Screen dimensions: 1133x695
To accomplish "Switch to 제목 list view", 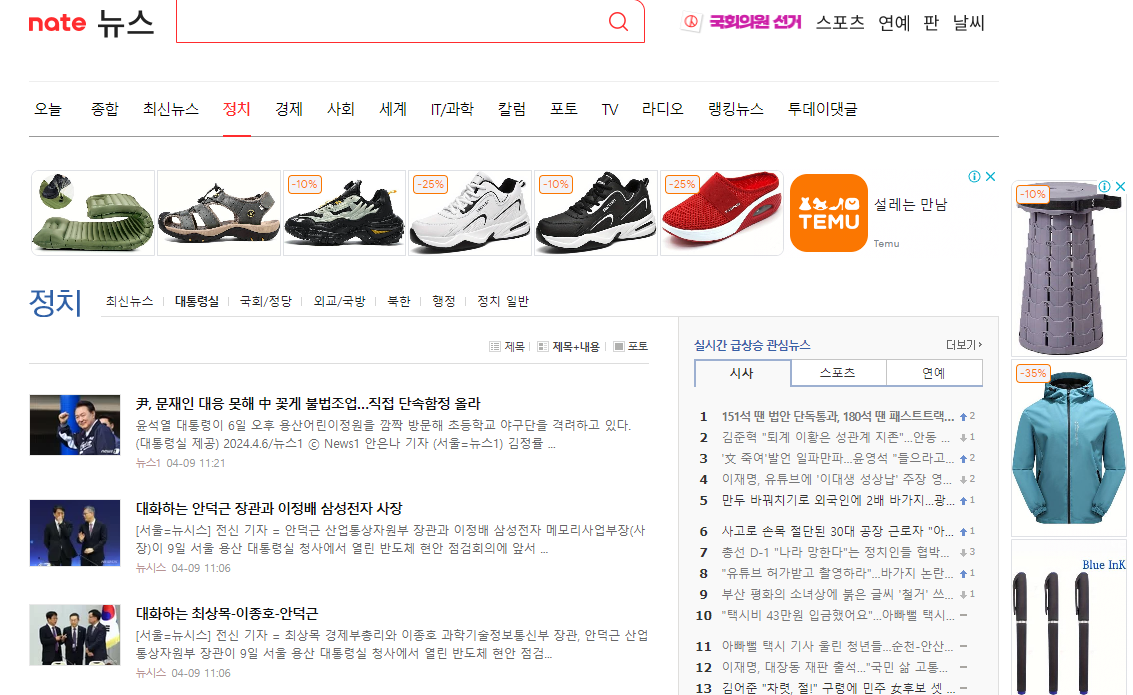I will 507,347.
